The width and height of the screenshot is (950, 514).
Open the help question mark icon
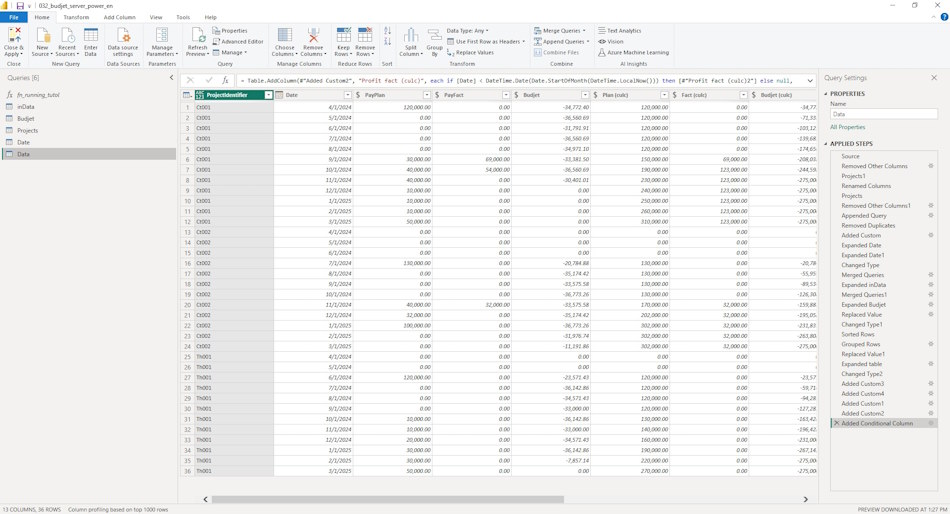click(x=944, y=17)
